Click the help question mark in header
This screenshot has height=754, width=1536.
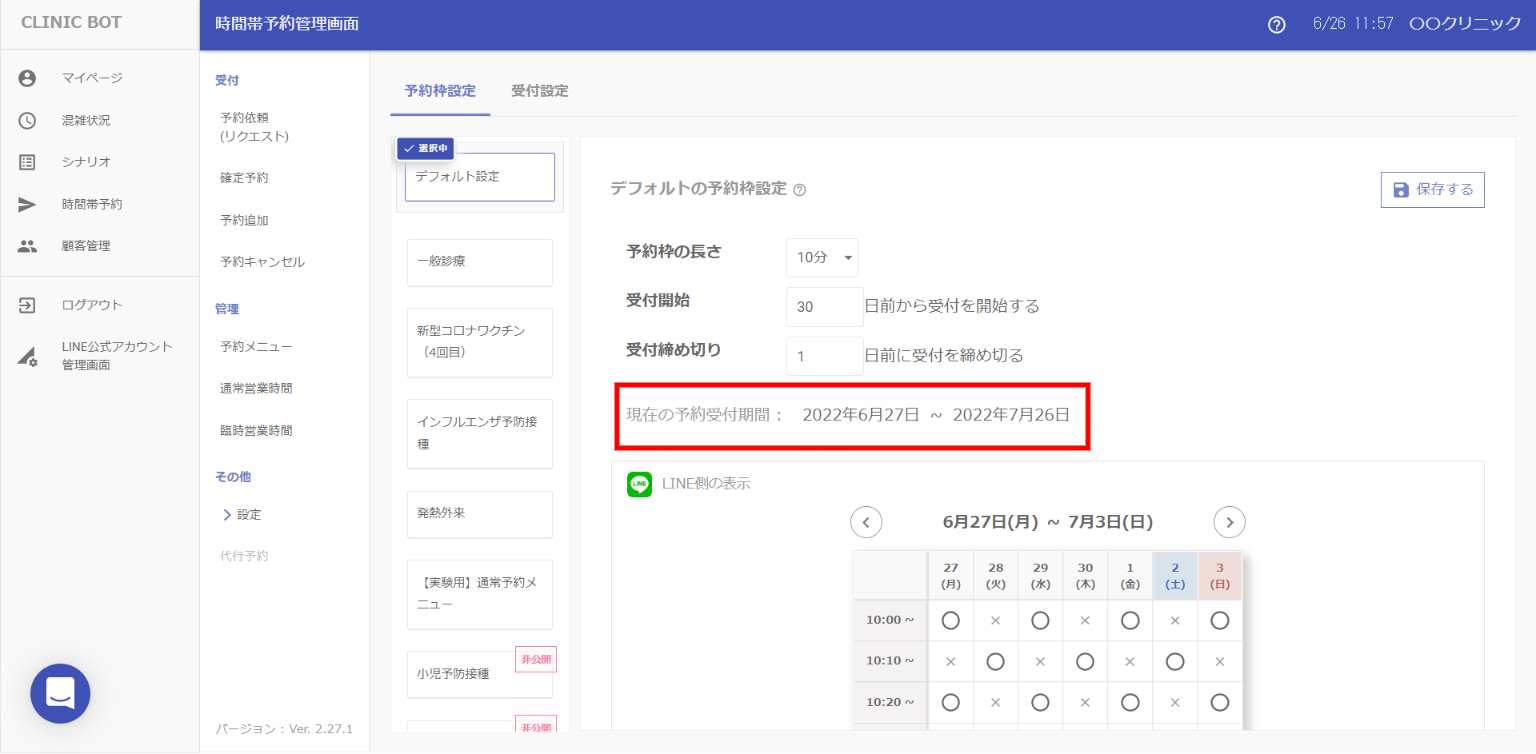pos(1276,25)
